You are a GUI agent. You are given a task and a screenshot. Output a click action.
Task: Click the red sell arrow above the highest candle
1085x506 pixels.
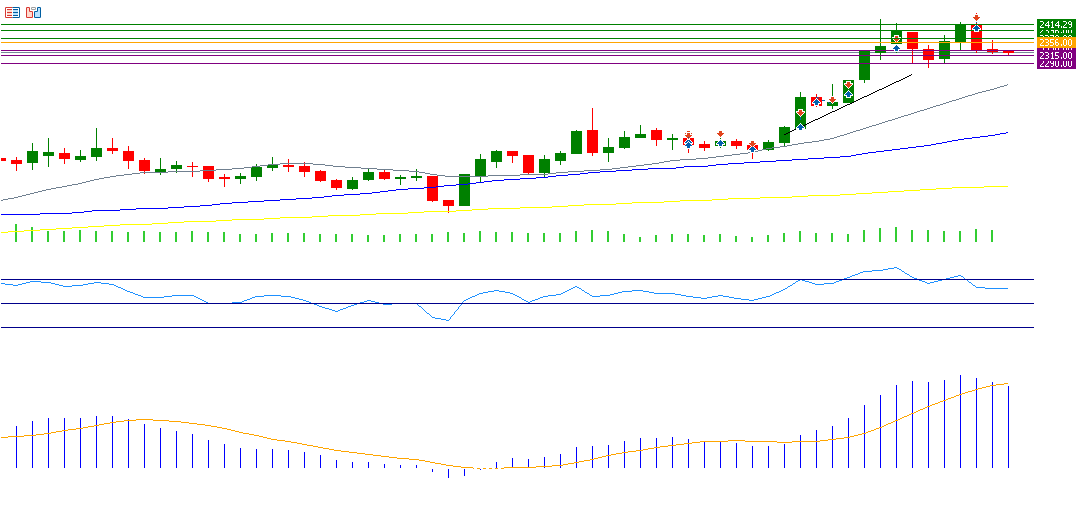(x=976, y=17)
